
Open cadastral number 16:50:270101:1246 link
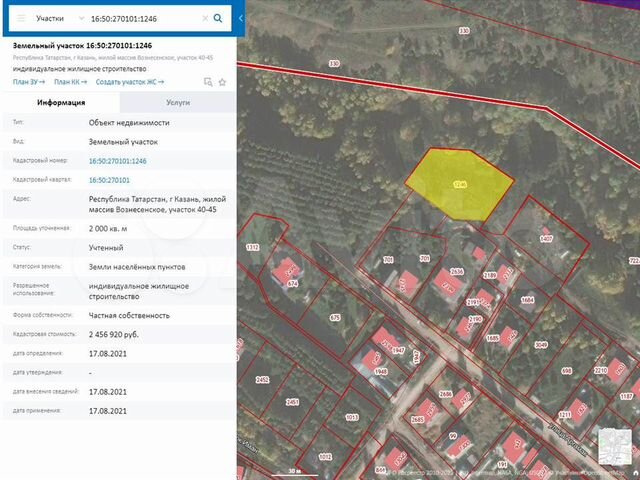click(118, 160)
